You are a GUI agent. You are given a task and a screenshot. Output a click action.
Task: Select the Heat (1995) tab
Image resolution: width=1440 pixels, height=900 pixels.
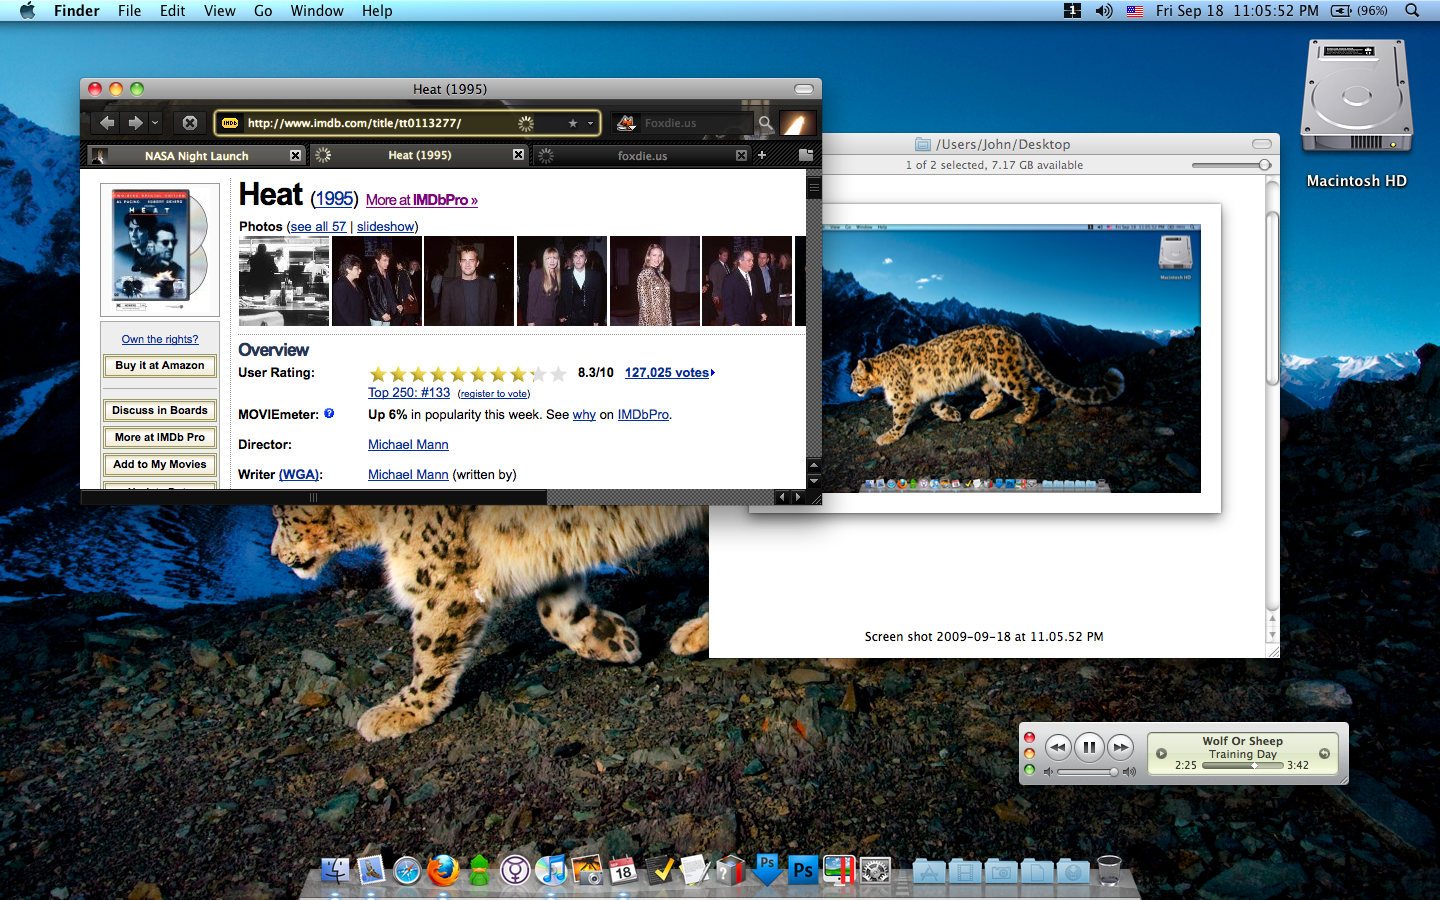(419, 155)
